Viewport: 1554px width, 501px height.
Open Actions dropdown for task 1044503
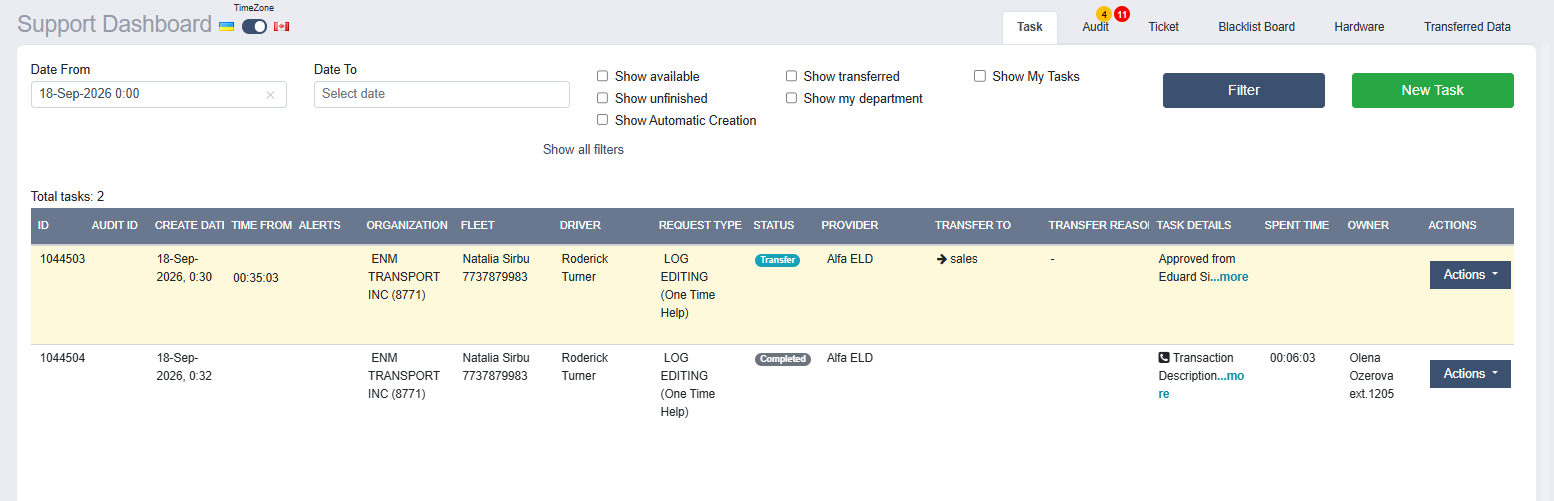[1470, 275]
